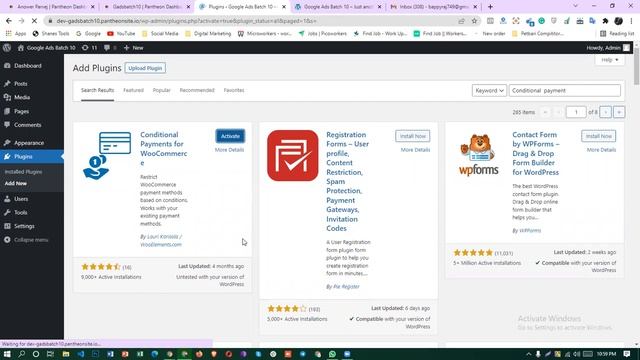640x360 pixels.
Task: Click the plugin search input field
Action: [x=564, y=91]
